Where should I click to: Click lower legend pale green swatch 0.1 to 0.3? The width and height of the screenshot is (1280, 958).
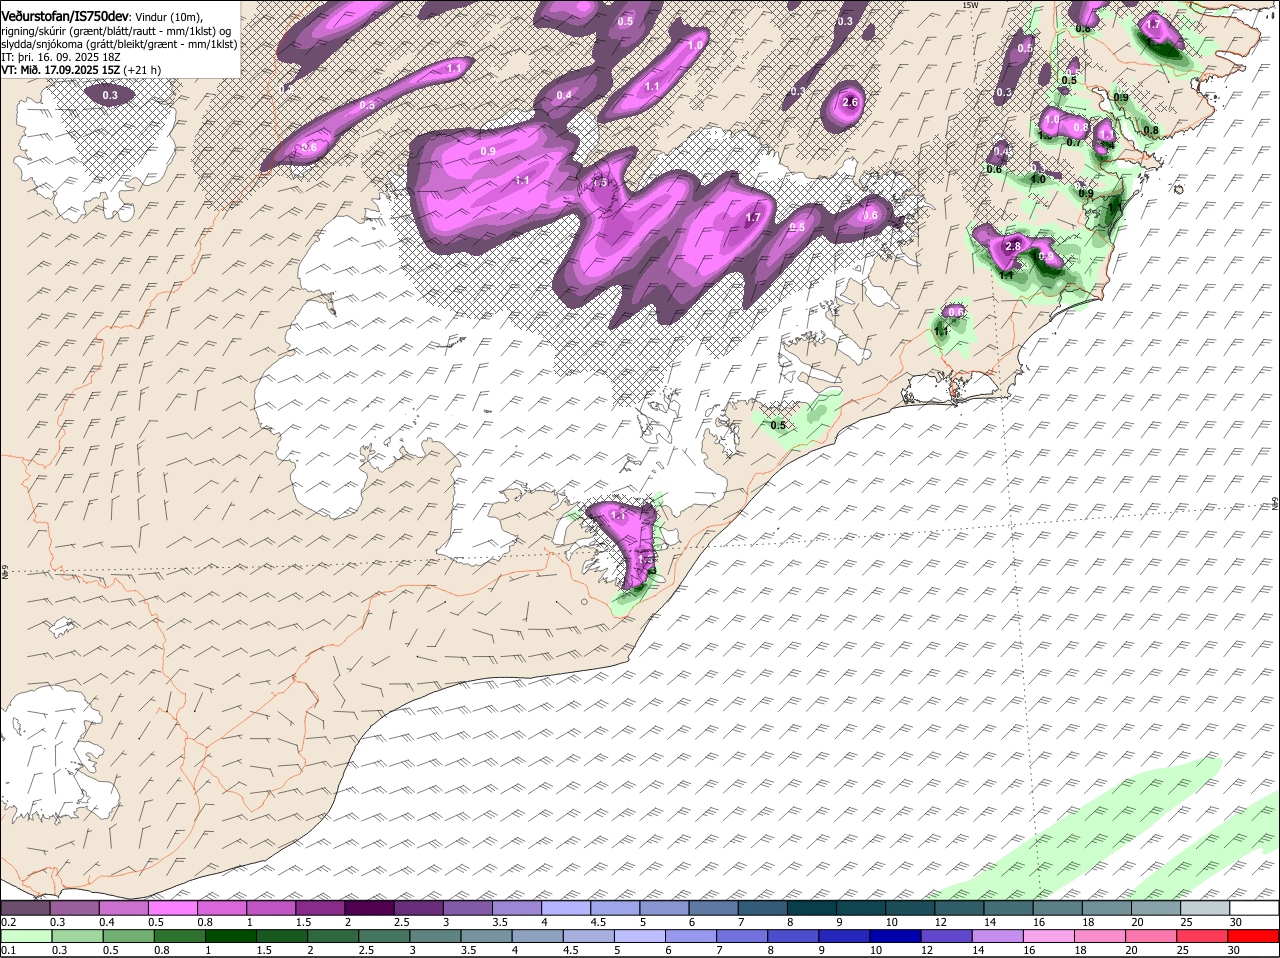tap(25, 936)
